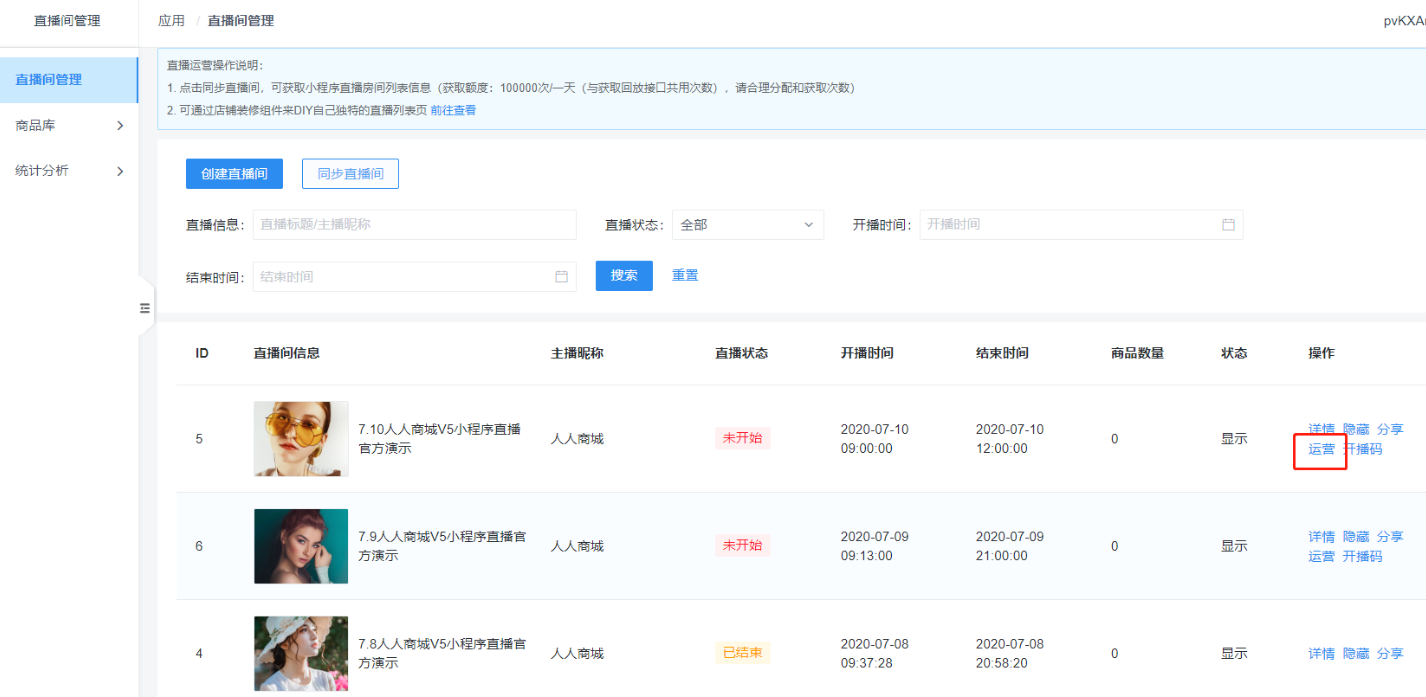Click 分享 for room ID 4
The image size is (1426, 697).
click(x=1390, y=654)
